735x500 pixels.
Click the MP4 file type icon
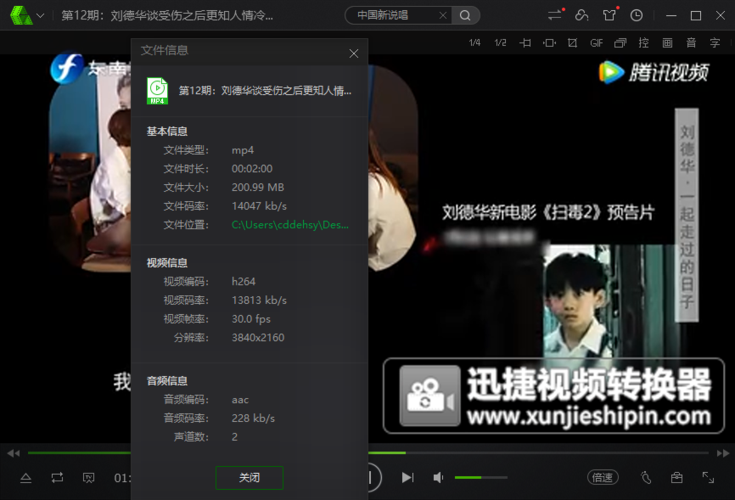(157, 90)
